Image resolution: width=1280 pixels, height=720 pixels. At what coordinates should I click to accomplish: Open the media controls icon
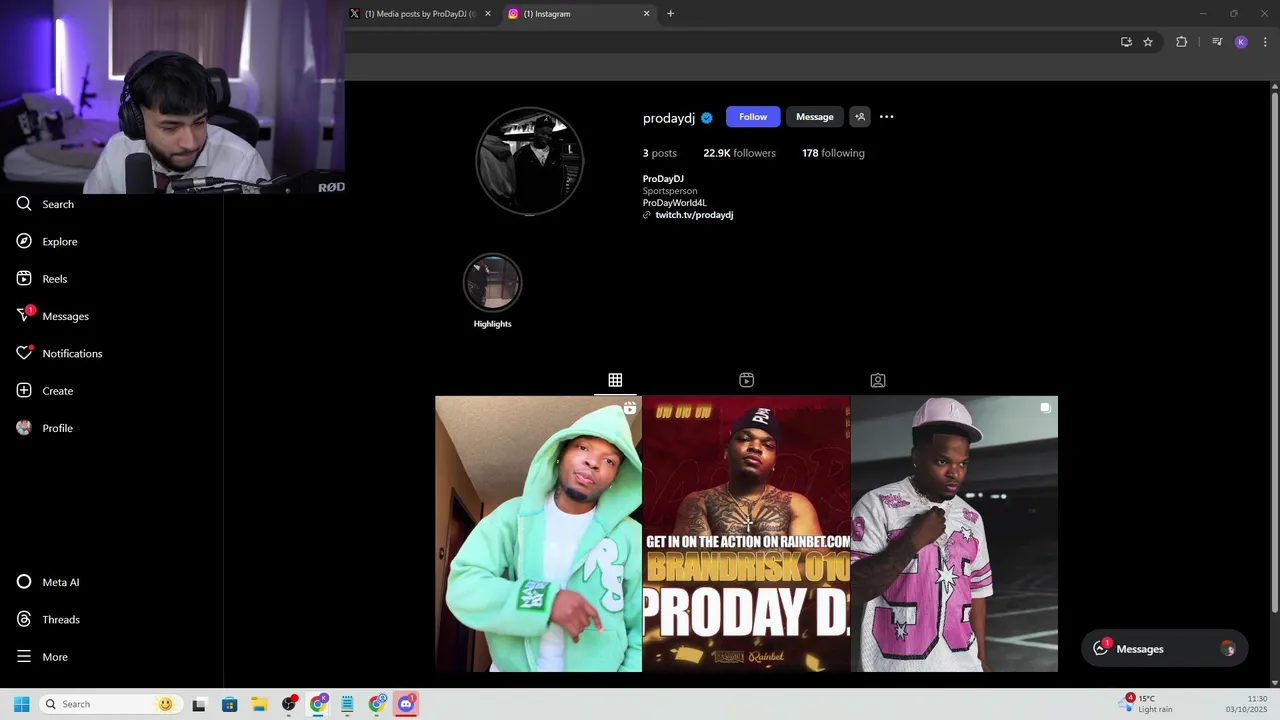1217,42
